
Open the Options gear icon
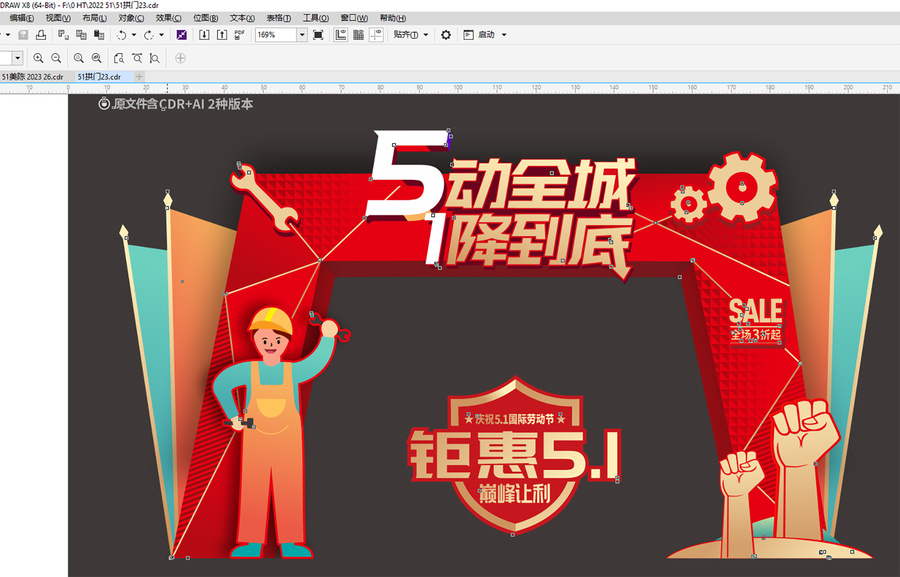pos(446,35)
